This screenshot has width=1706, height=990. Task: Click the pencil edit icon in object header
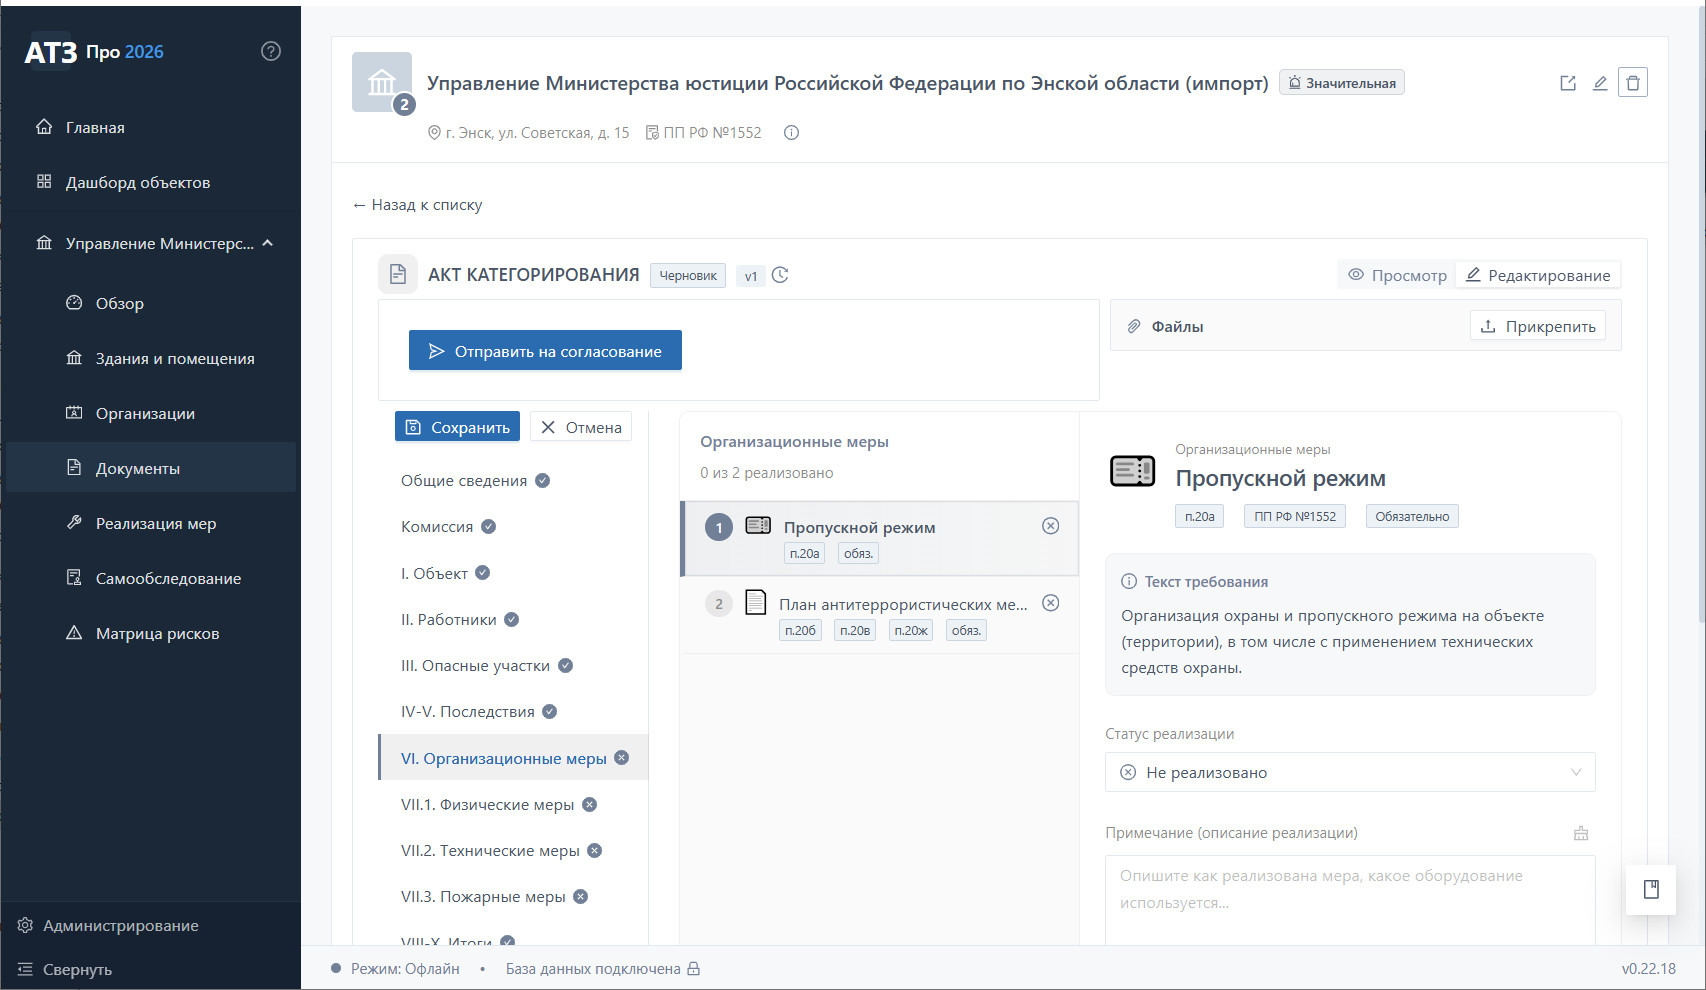pos(1600,83)
